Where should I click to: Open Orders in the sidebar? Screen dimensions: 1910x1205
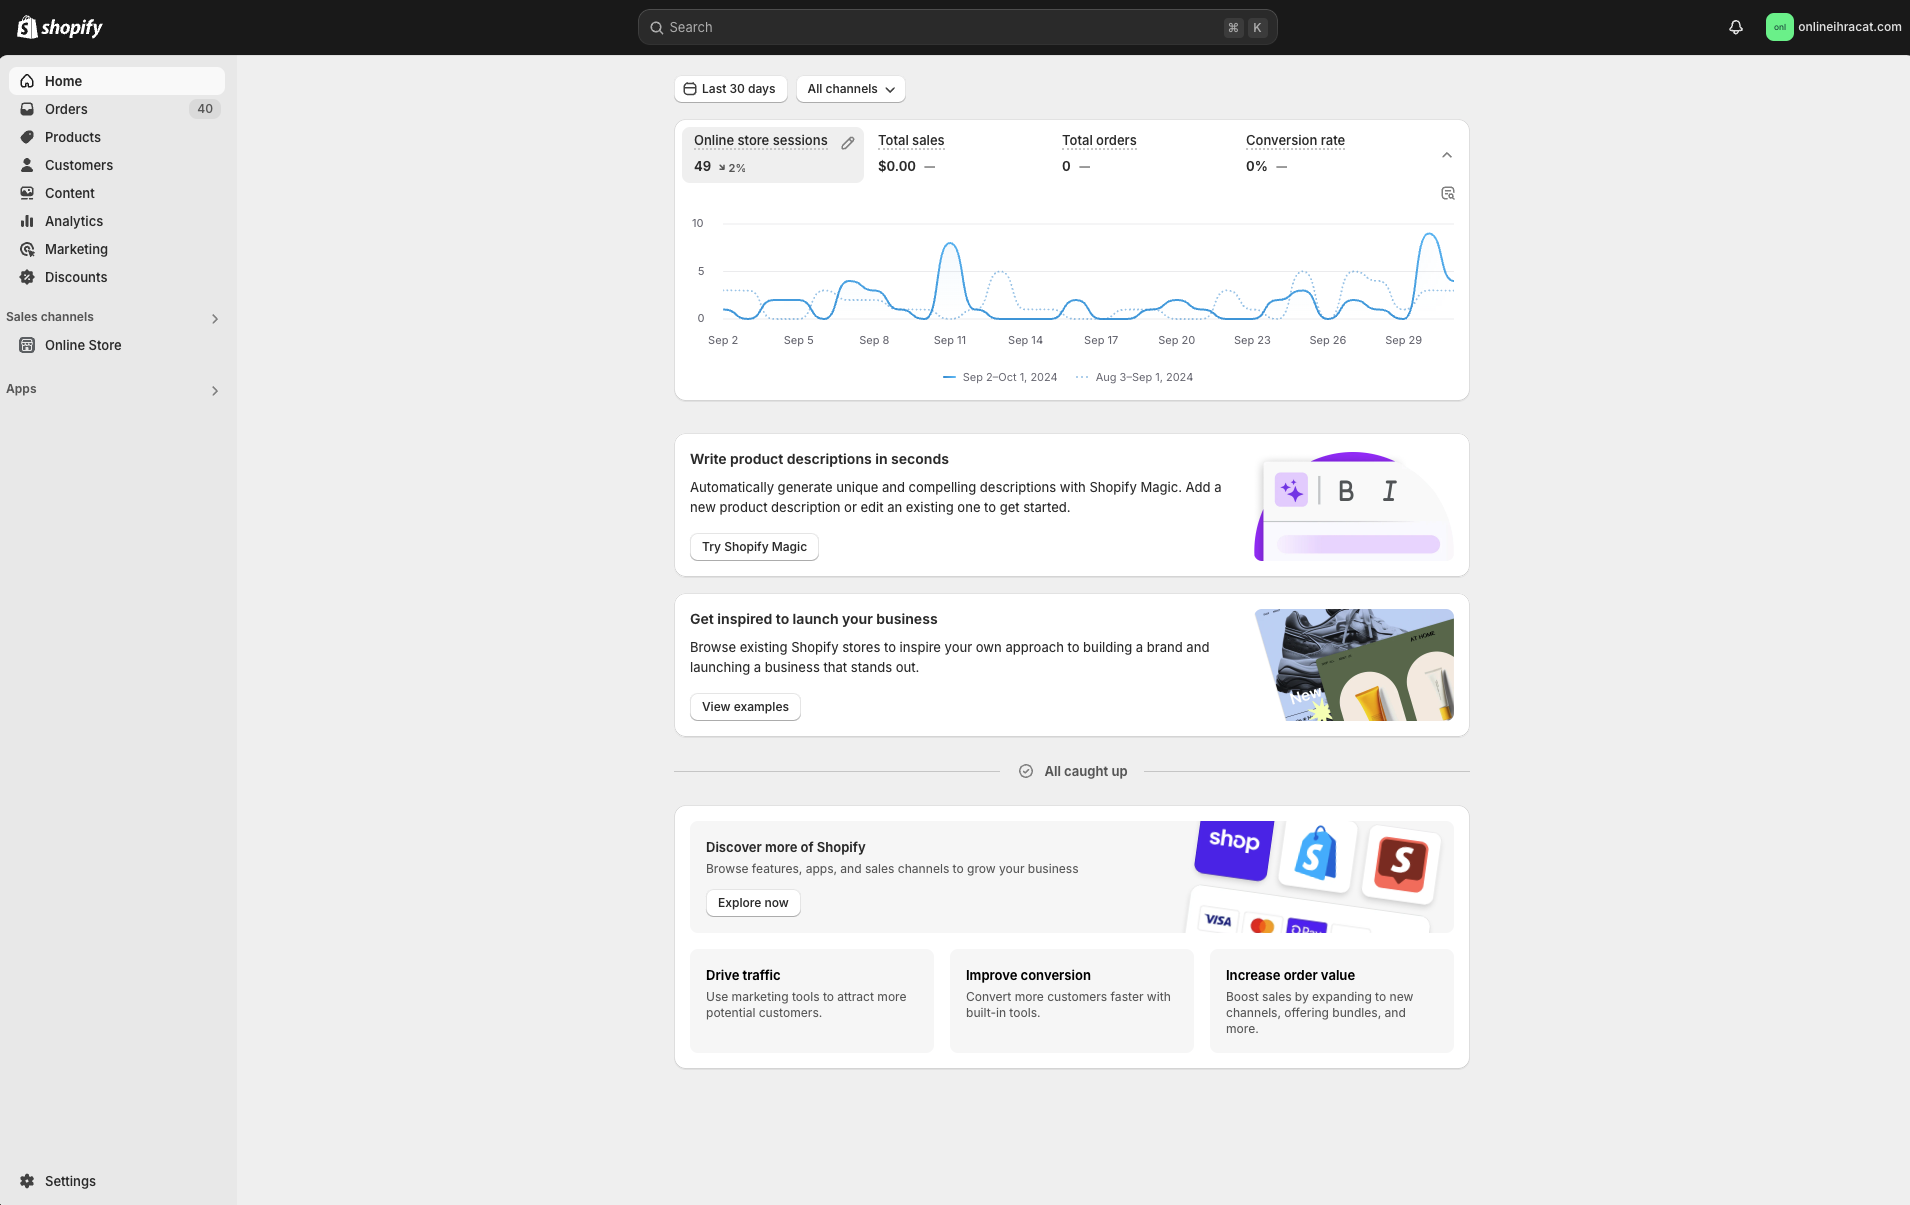click(117, 109)
